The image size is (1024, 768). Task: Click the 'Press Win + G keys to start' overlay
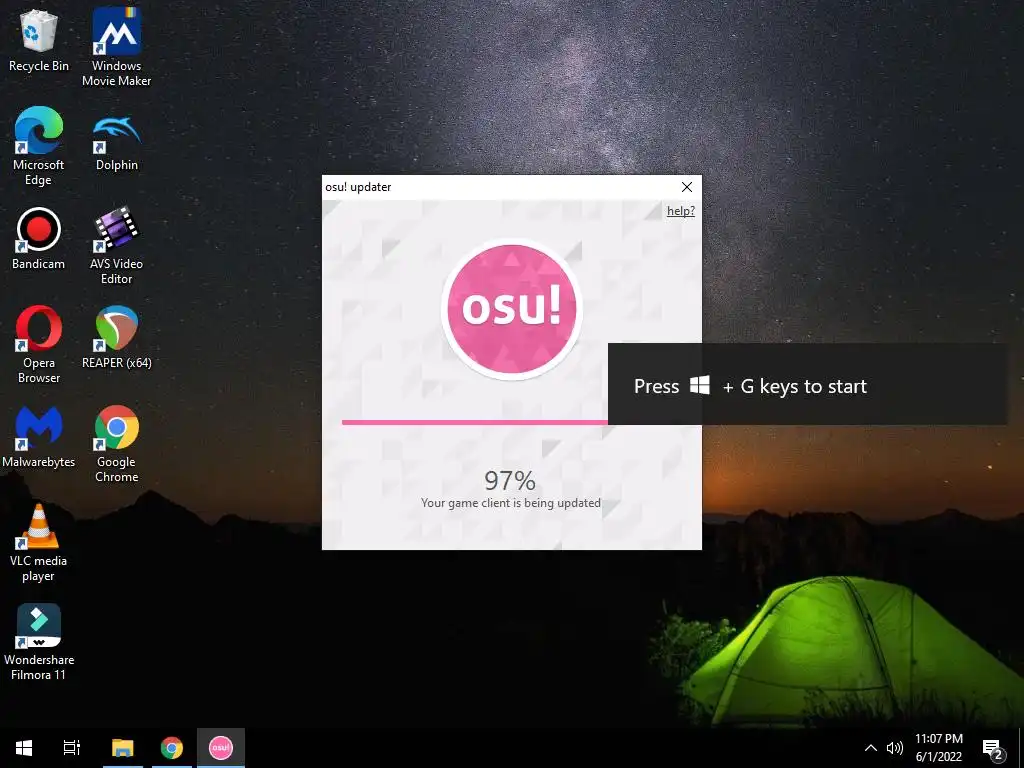[807, 385]
